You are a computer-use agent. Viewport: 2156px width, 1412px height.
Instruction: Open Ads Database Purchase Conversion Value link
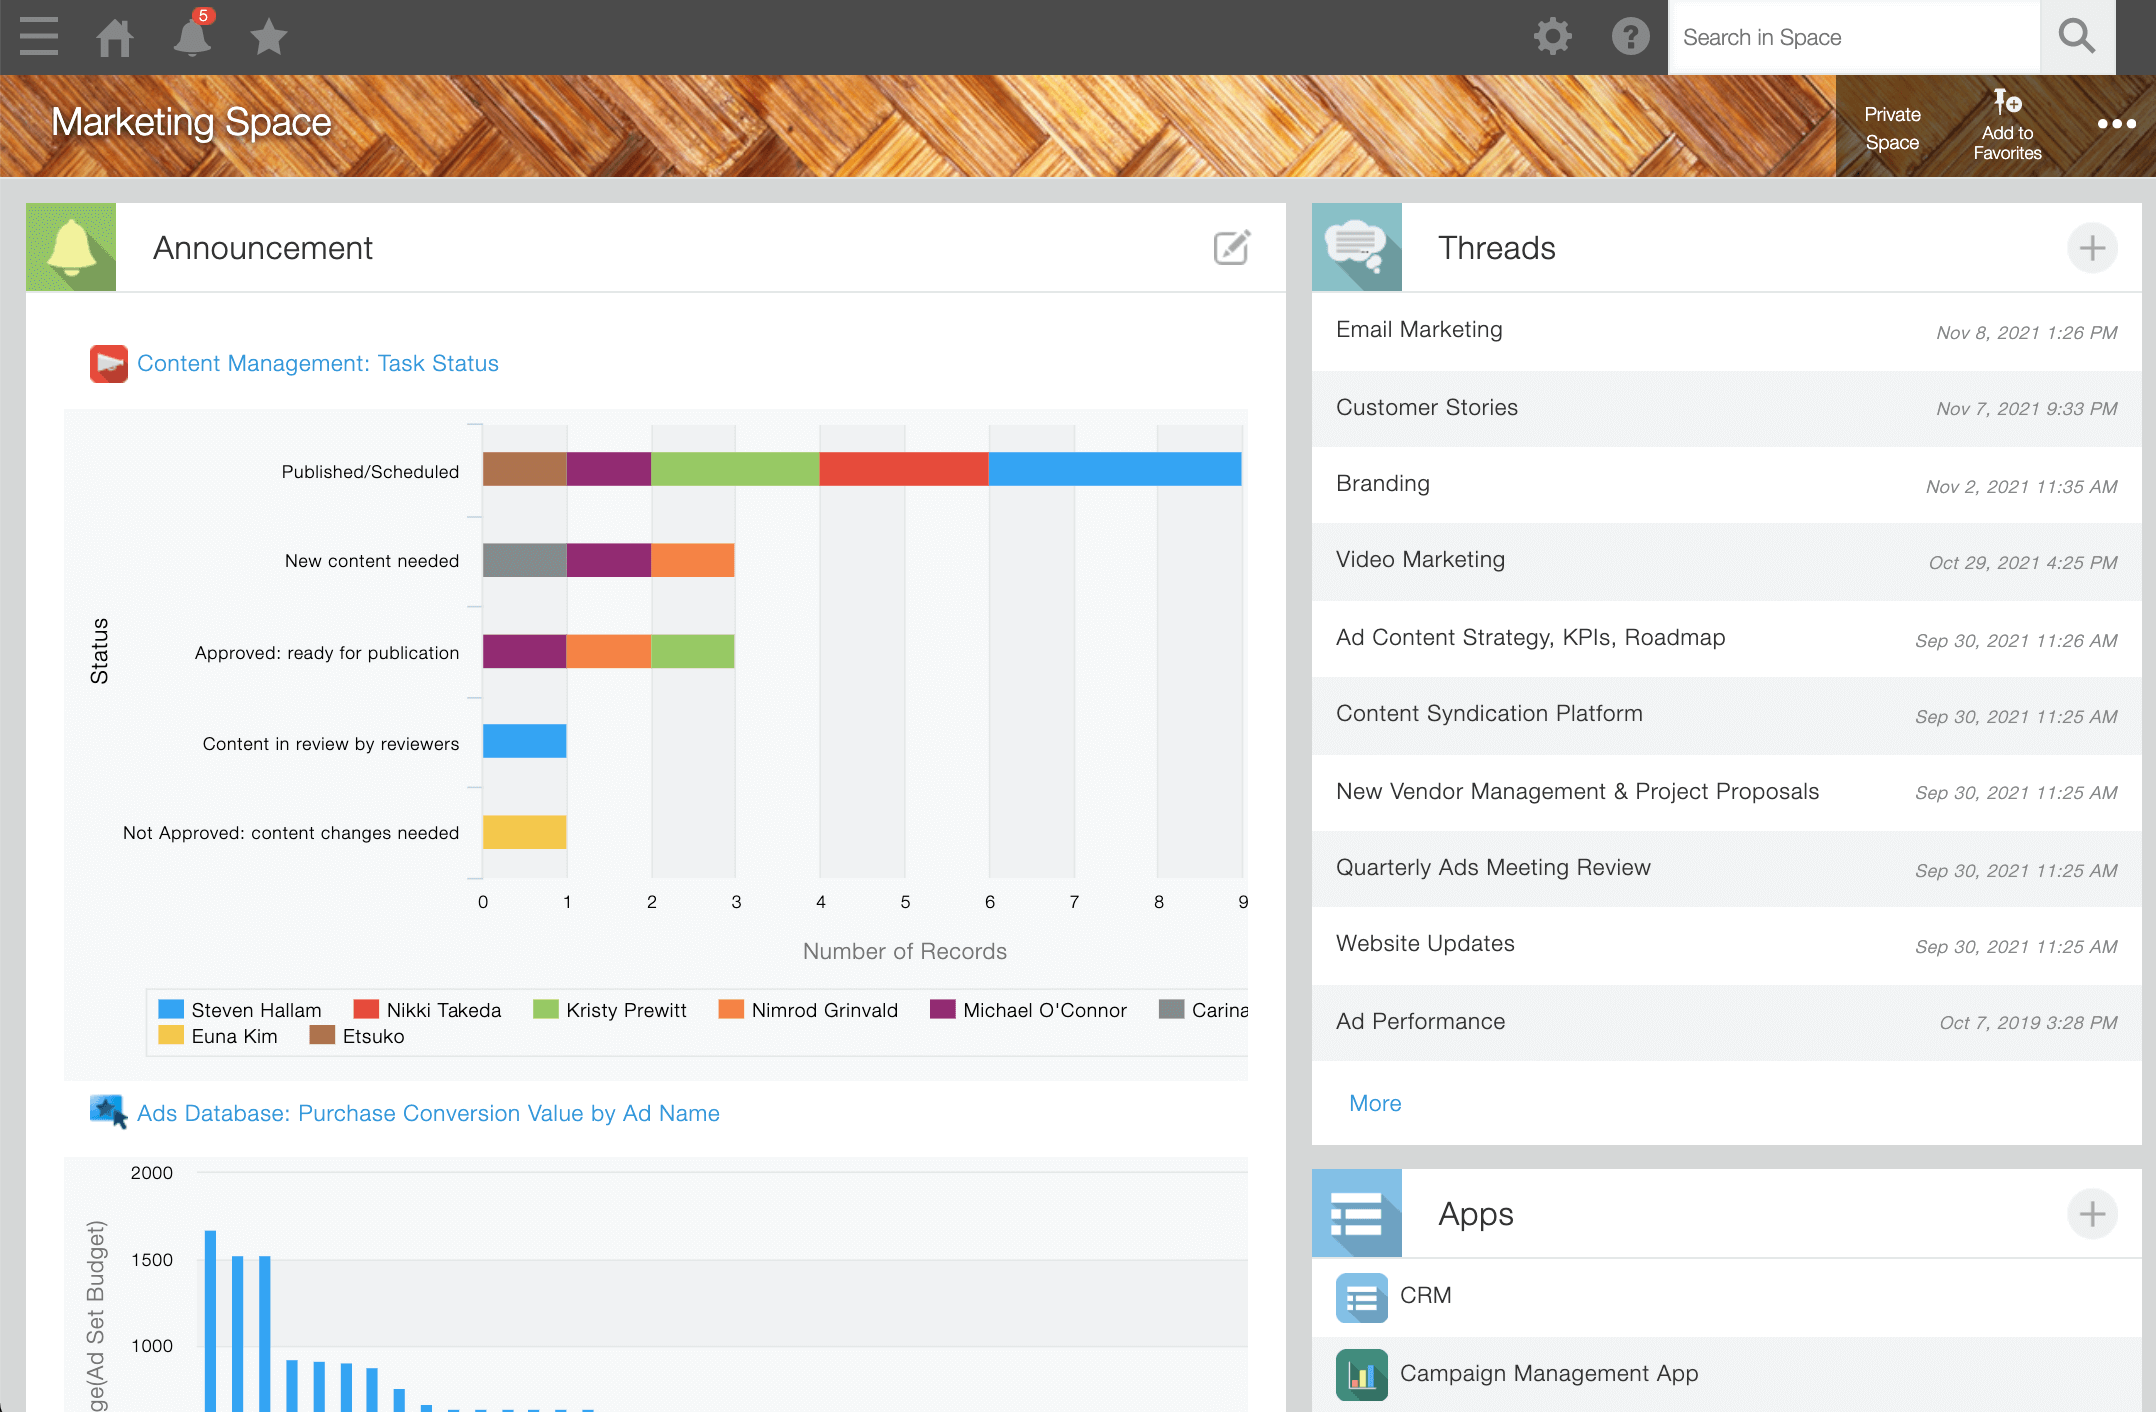[428, 1113]
